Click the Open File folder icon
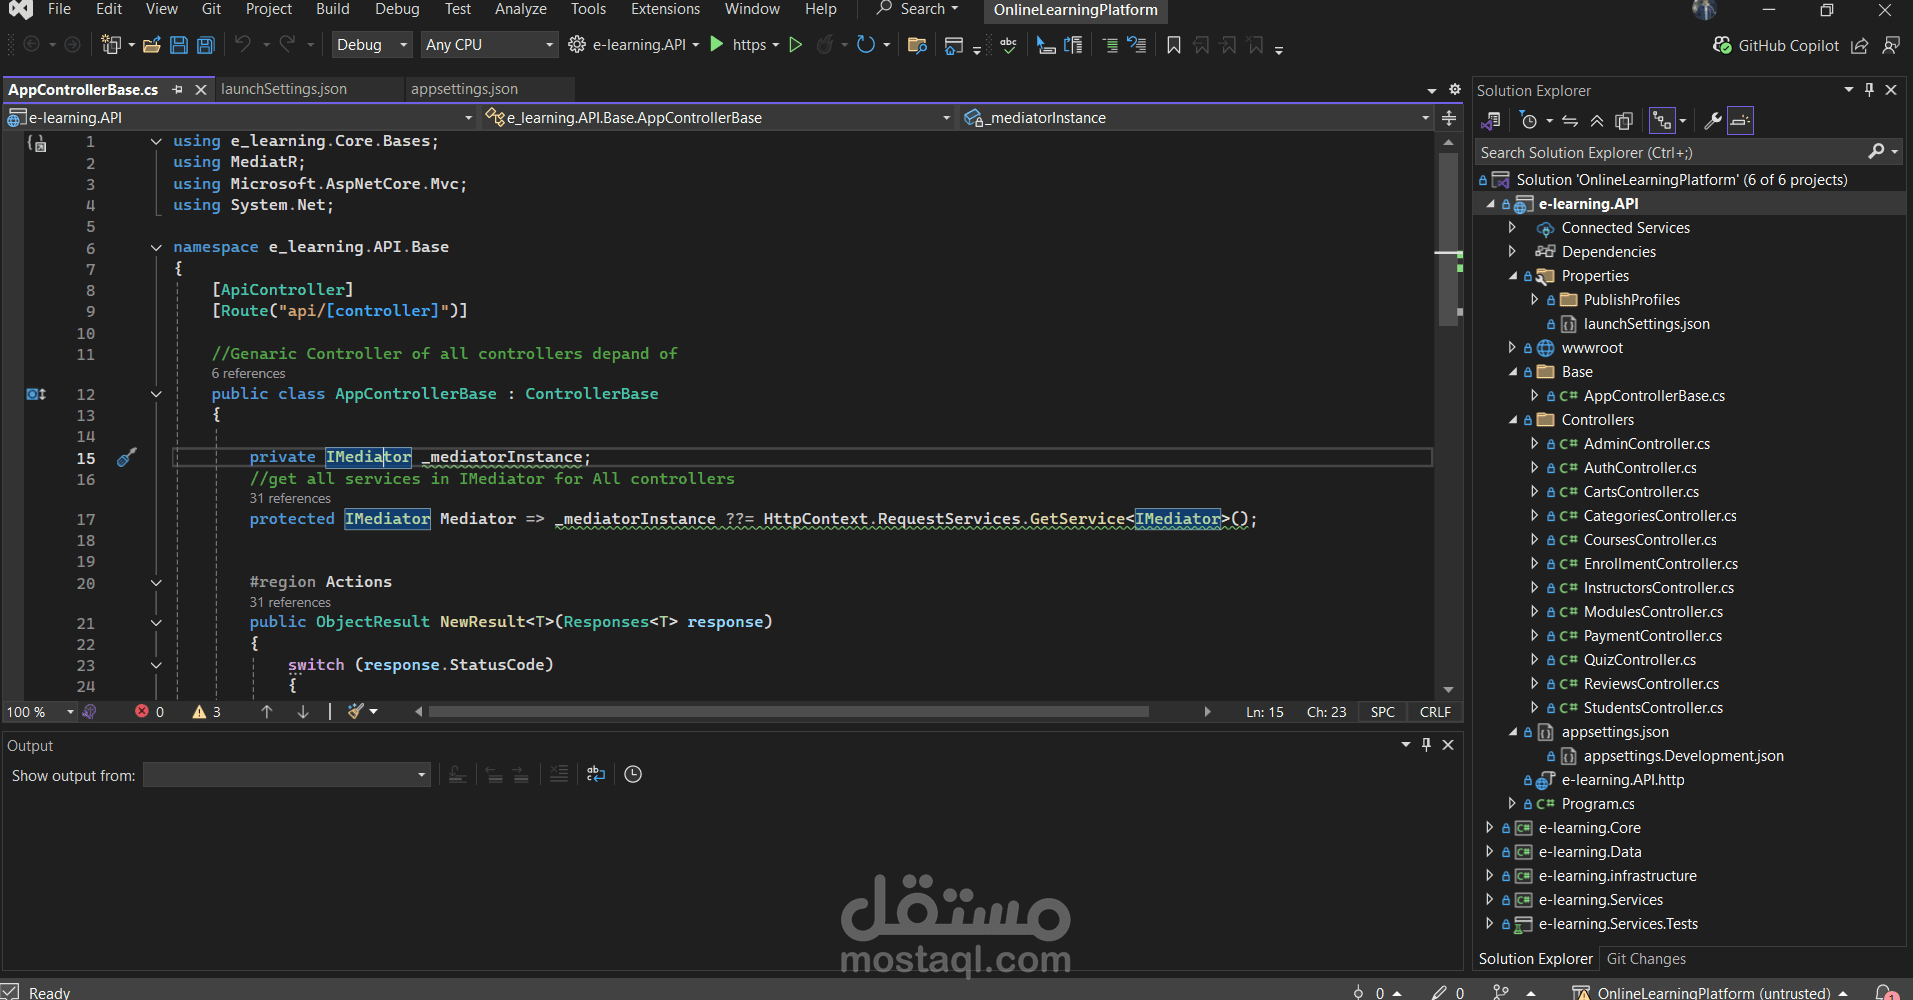The image size is (1913, 1000). click(152, 45)
